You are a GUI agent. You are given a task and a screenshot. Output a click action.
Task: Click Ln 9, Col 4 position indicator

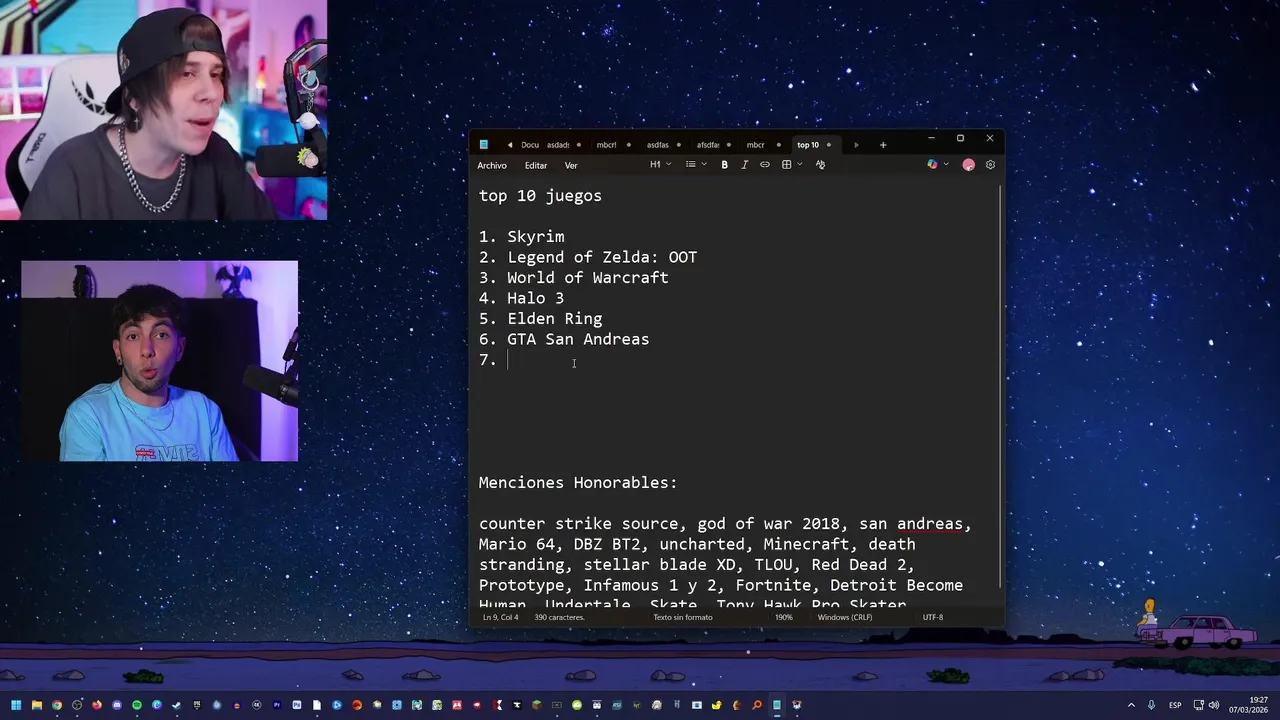tap(500, 617)
